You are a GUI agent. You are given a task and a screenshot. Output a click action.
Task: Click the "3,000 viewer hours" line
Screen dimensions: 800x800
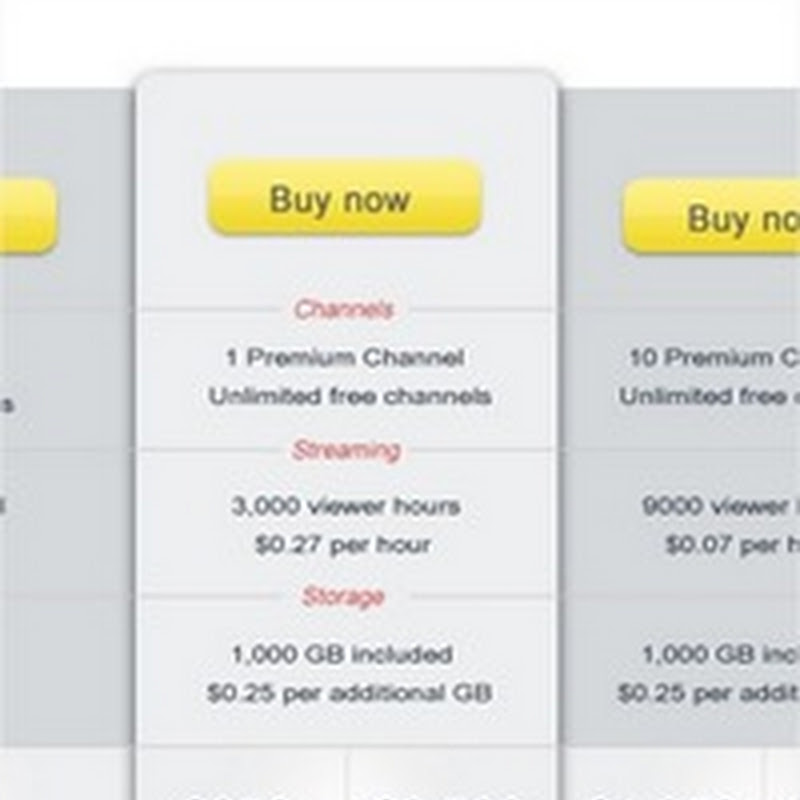click(346, 506)
